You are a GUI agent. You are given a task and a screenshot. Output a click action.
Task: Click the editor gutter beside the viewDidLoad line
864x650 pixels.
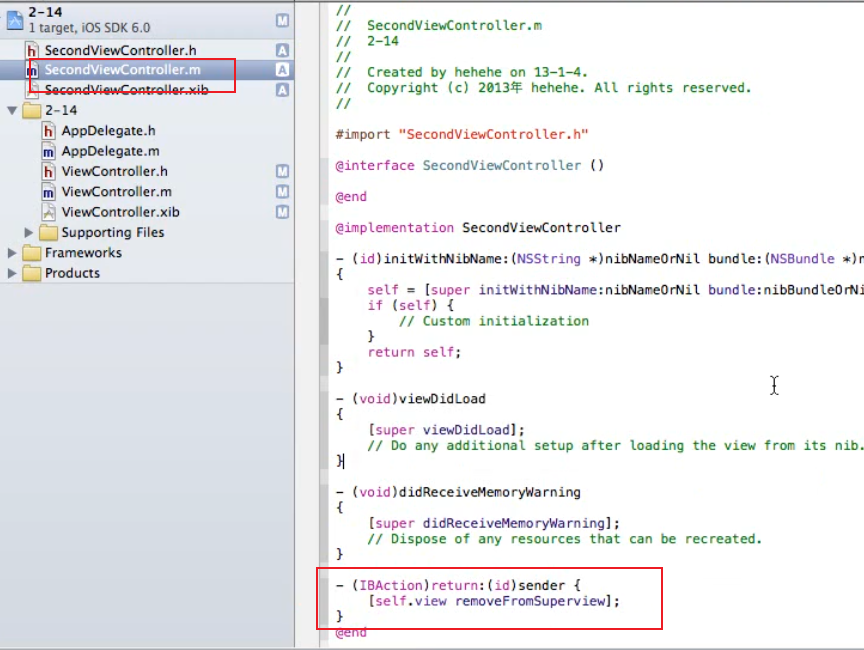[307, 399]
